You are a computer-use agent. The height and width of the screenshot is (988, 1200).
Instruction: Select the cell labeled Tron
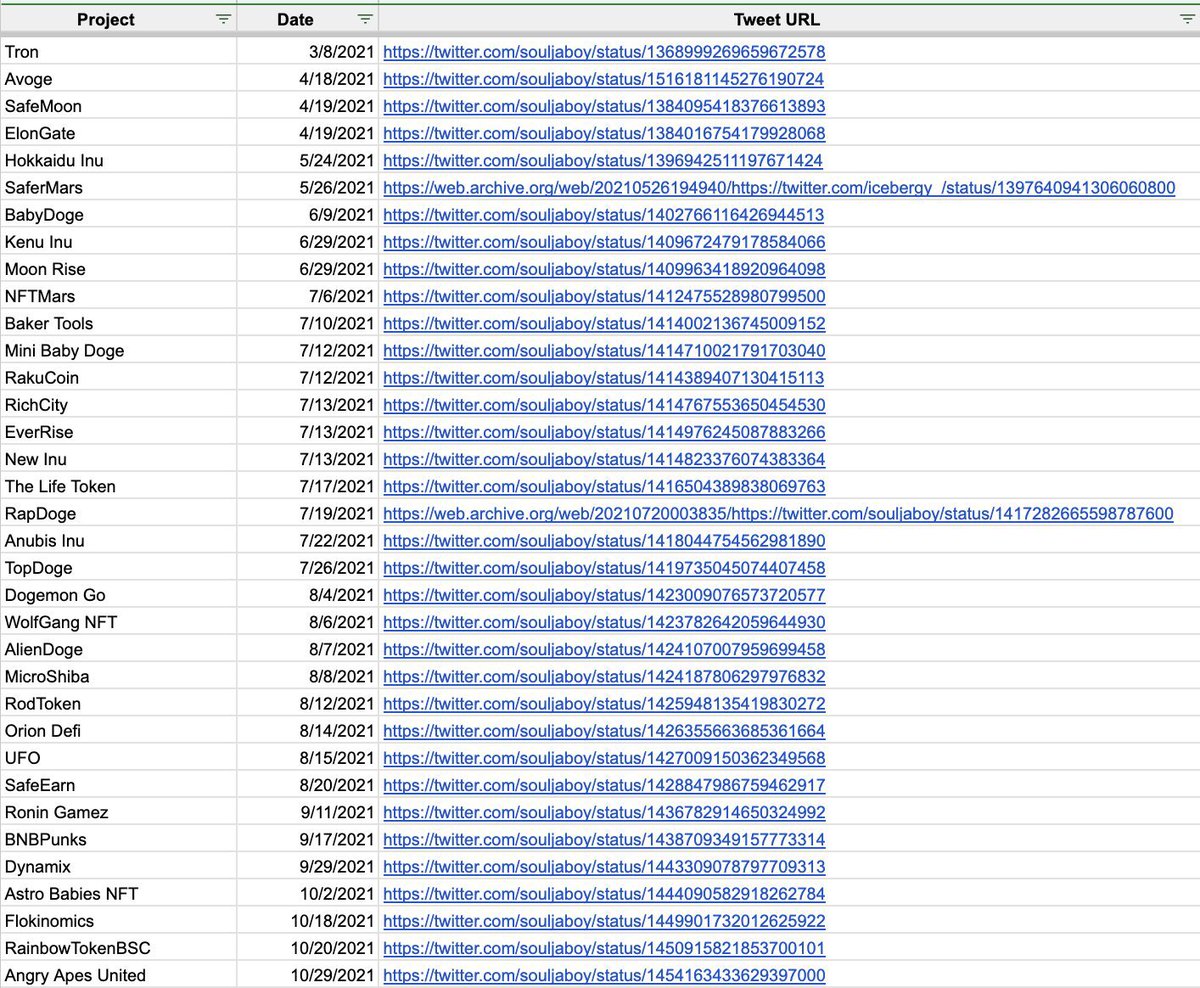coord(118,52)
